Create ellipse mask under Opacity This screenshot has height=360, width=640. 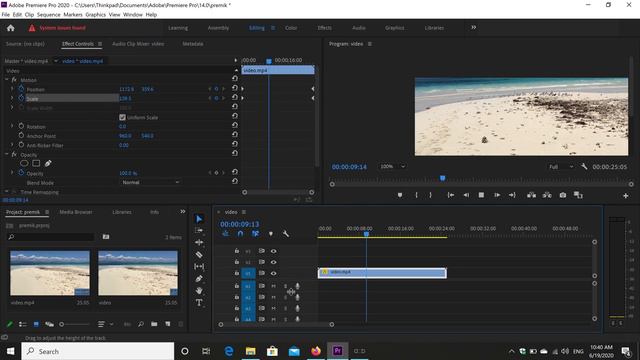pos(24,163)
